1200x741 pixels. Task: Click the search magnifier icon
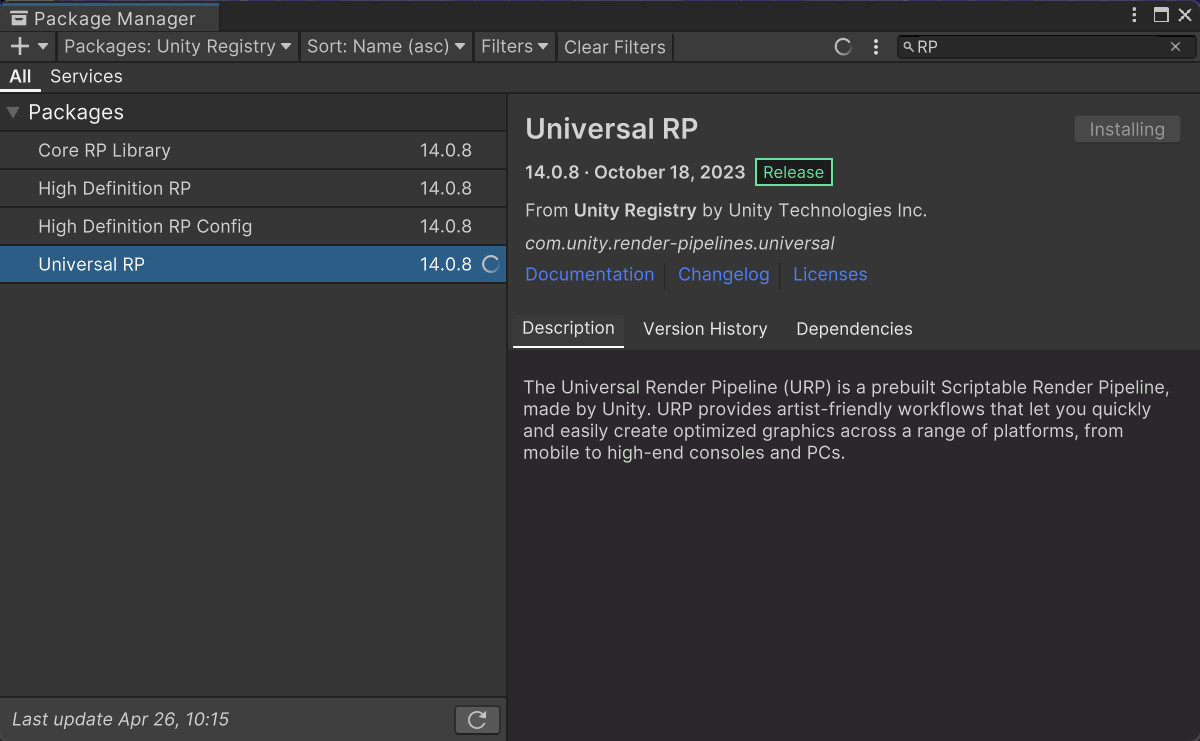click(908, 47)
